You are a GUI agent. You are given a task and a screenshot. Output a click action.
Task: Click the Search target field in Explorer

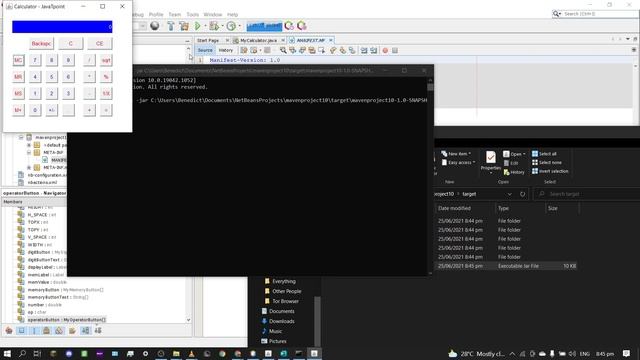click(x=588, y=194)
